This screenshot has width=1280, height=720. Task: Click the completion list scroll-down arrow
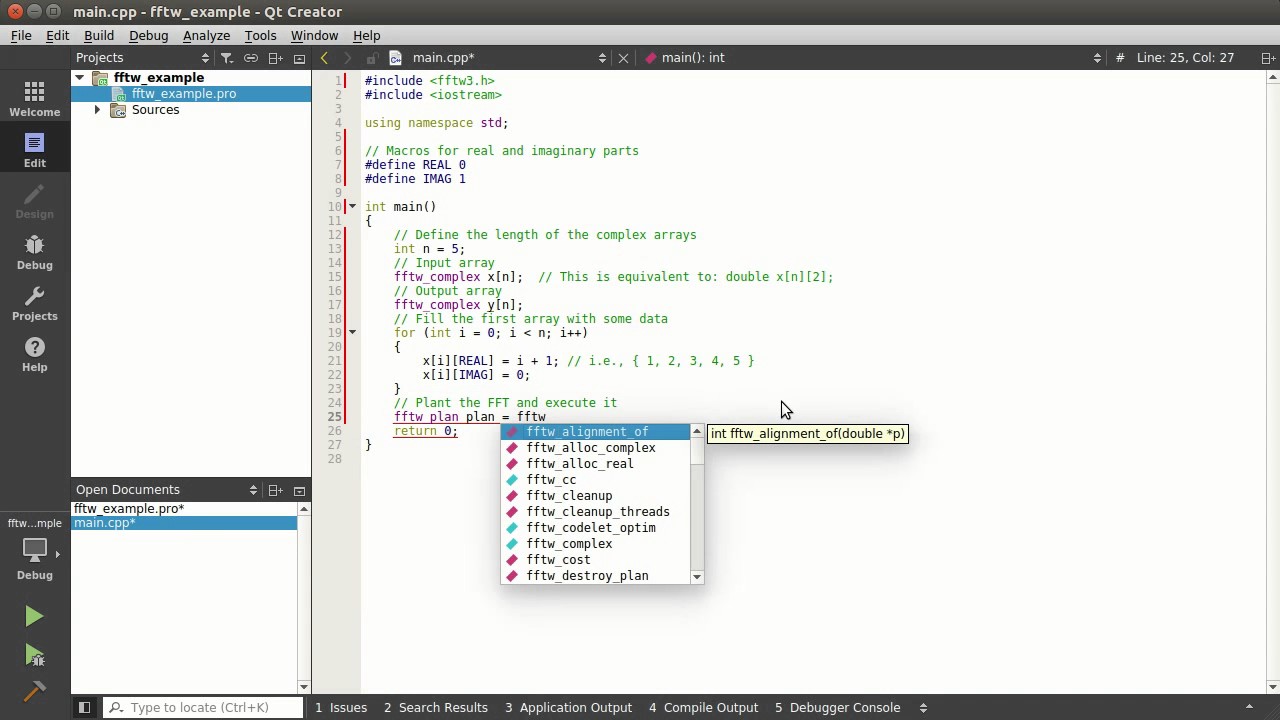tap(697, 577)
